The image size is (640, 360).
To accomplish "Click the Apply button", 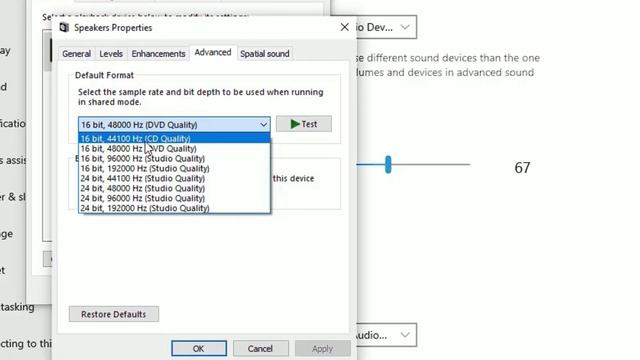I will 322,349.
